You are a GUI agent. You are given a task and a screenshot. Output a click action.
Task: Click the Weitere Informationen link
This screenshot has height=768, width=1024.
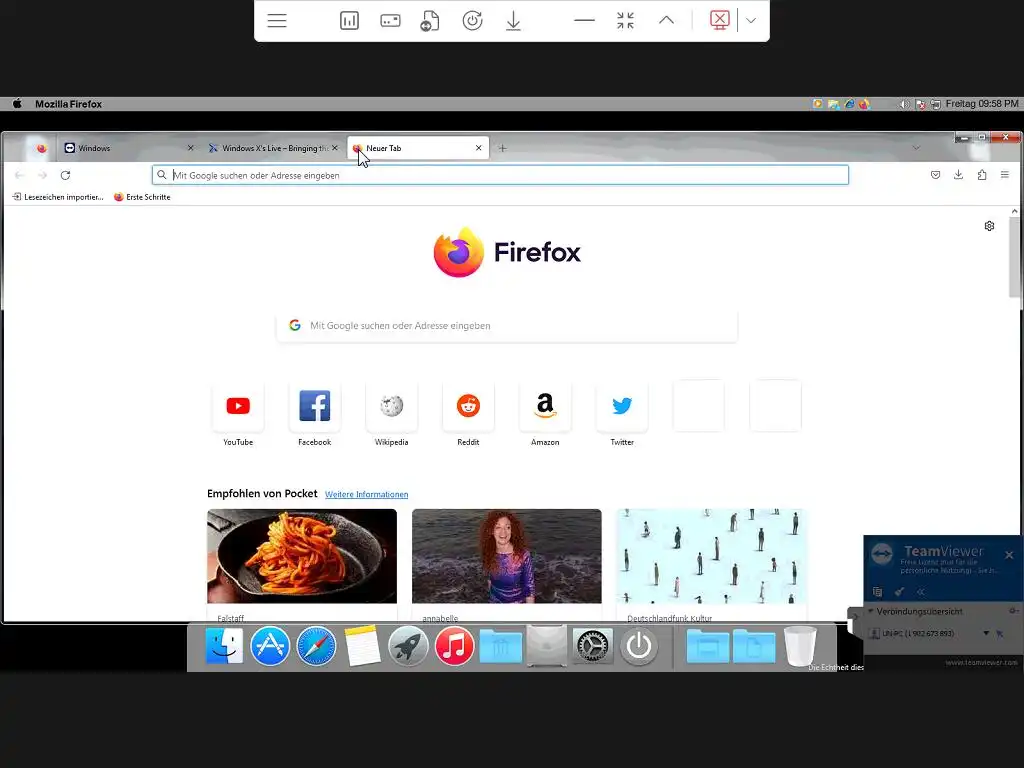(x=366, y=494)
